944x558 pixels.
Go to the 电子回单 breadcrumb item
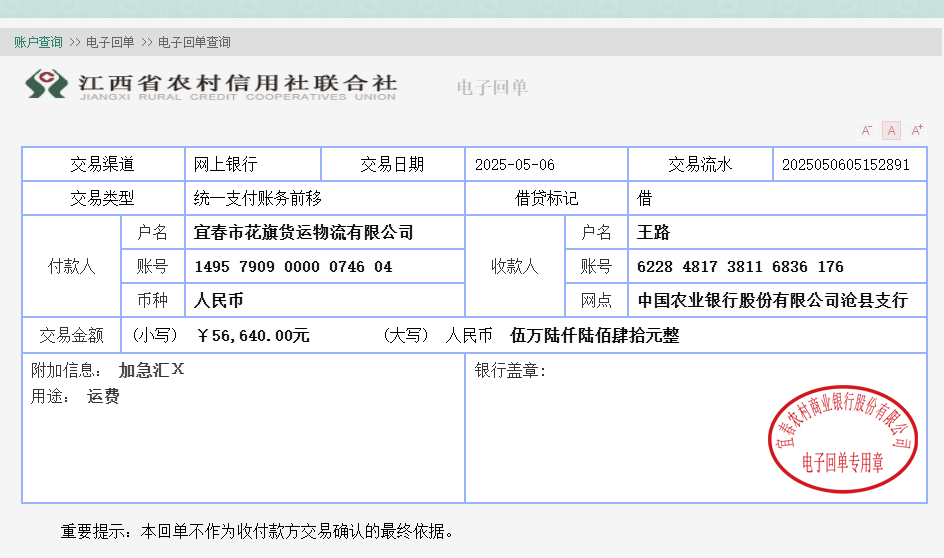tap(110, 42)
